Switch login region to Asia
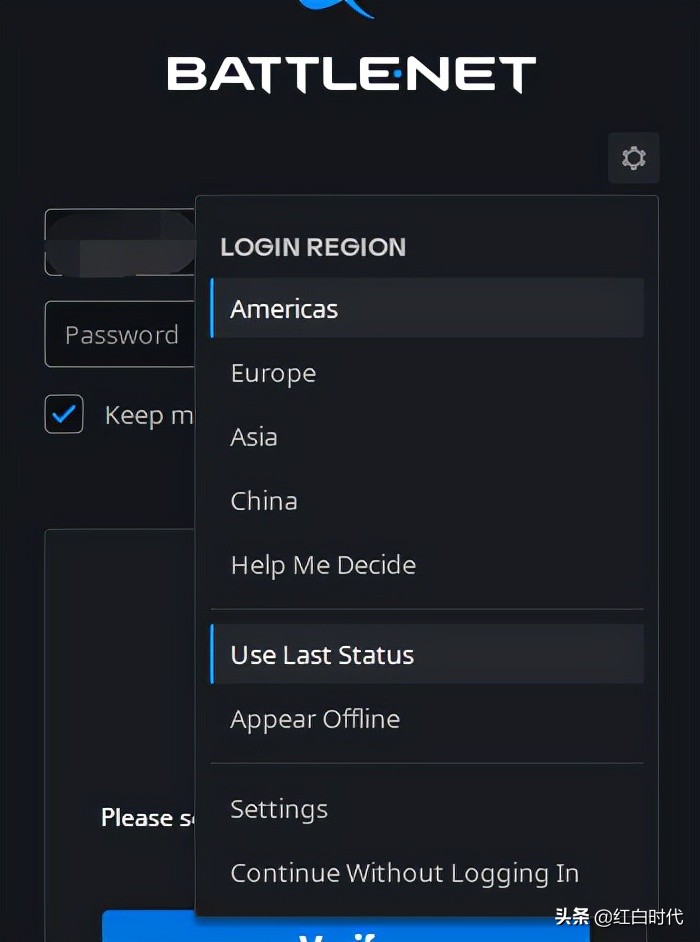The width and height of the screenshot is (700, 942). click(x=254, y=437)
